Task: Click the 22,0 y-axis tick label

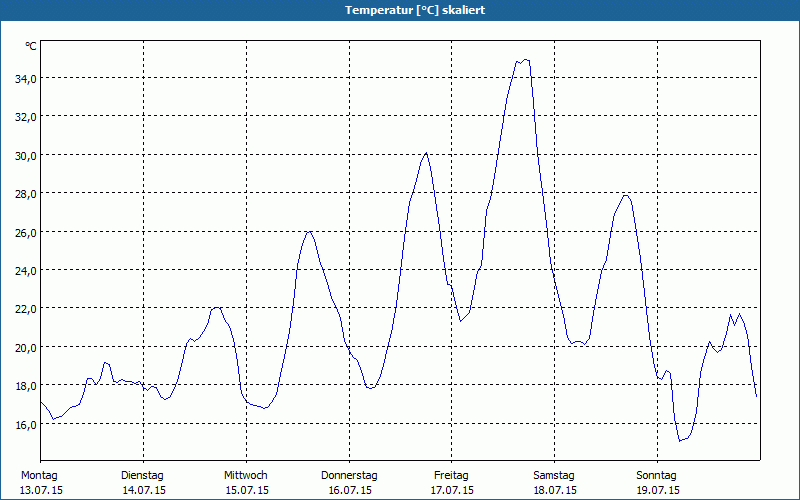Action: (x=23, y=309)
